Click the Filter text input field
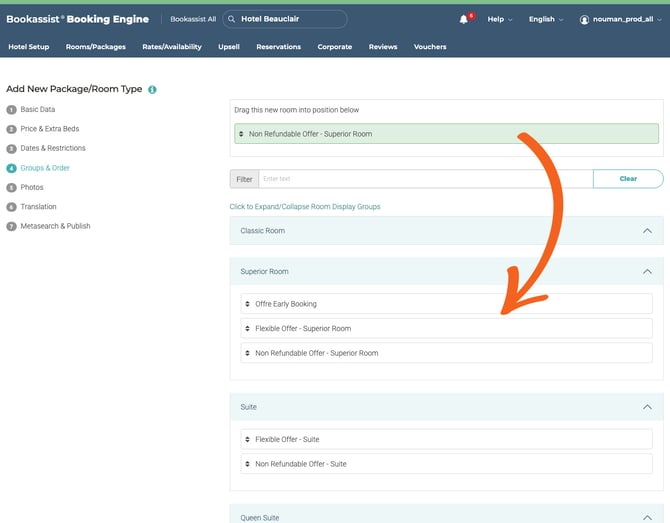The height and width of the screenshot is (523, 670). [x=425, y=179]
